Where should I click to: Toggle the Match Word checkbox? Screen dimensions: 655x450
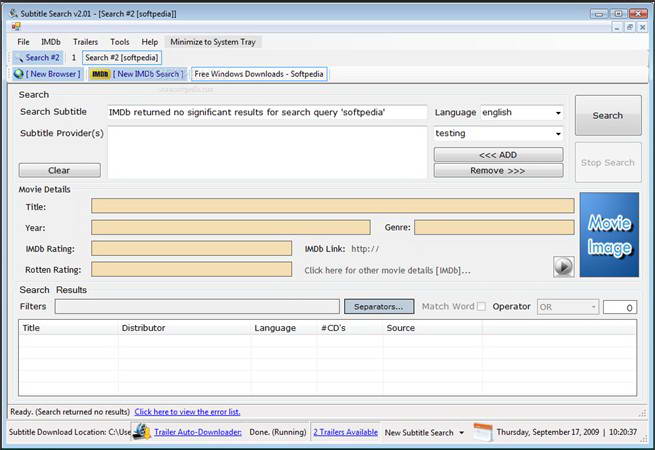tap(481, 307)
